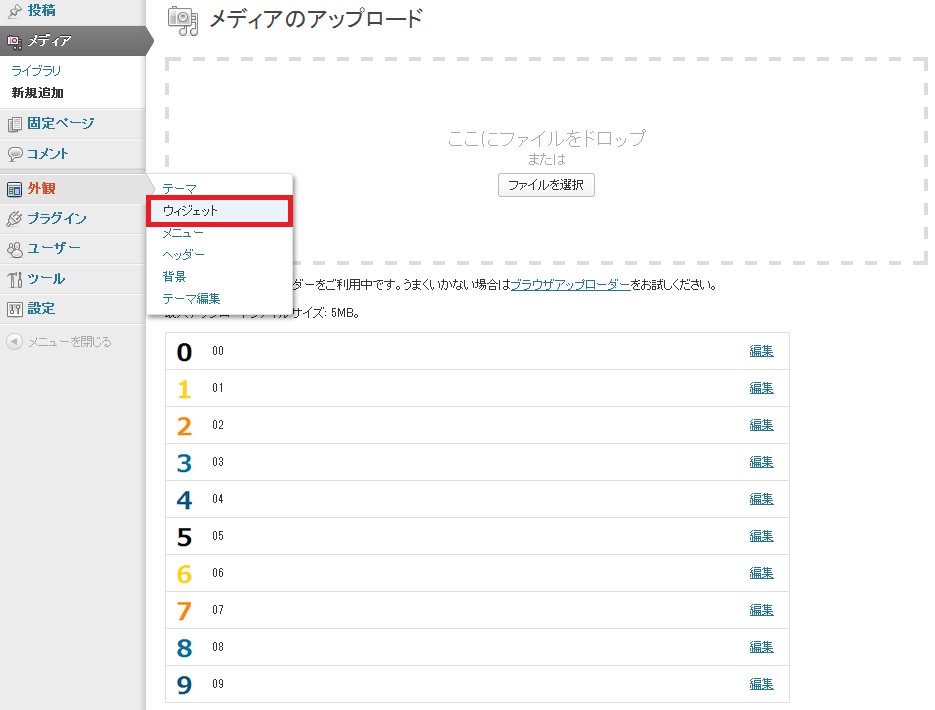
Task: Choose ヘッダー in the flyout menu
Action: [x=183, y=255]
